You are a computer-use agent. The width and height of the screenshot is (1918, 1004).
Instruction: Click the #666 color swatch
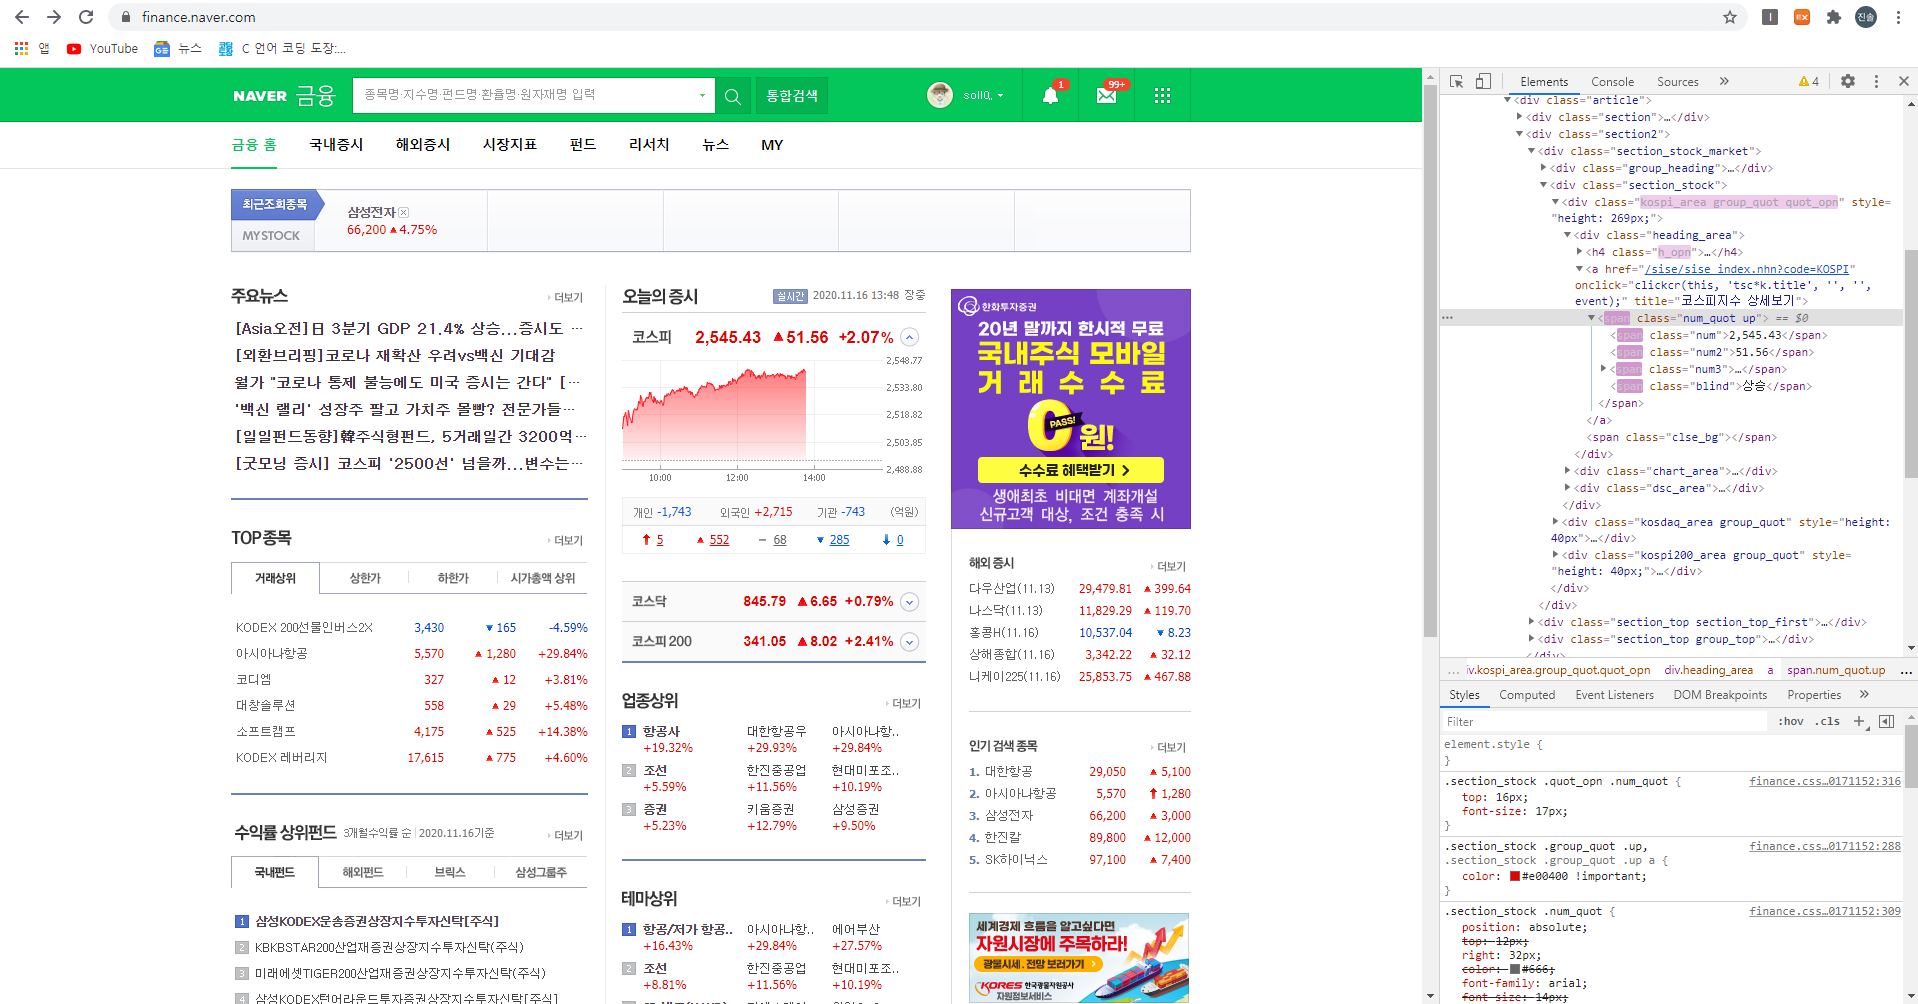click(x=1515, y=969)
